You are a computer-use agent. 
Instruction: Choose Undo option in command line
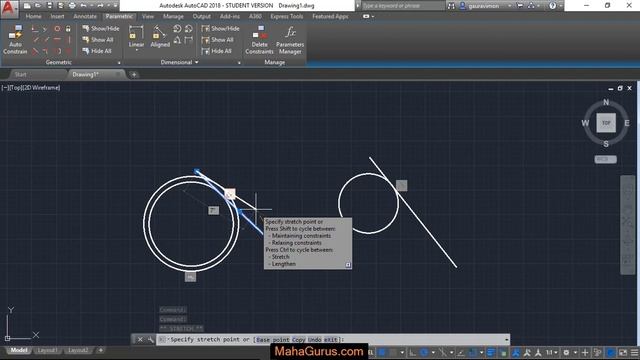click(x=315, y=340)
